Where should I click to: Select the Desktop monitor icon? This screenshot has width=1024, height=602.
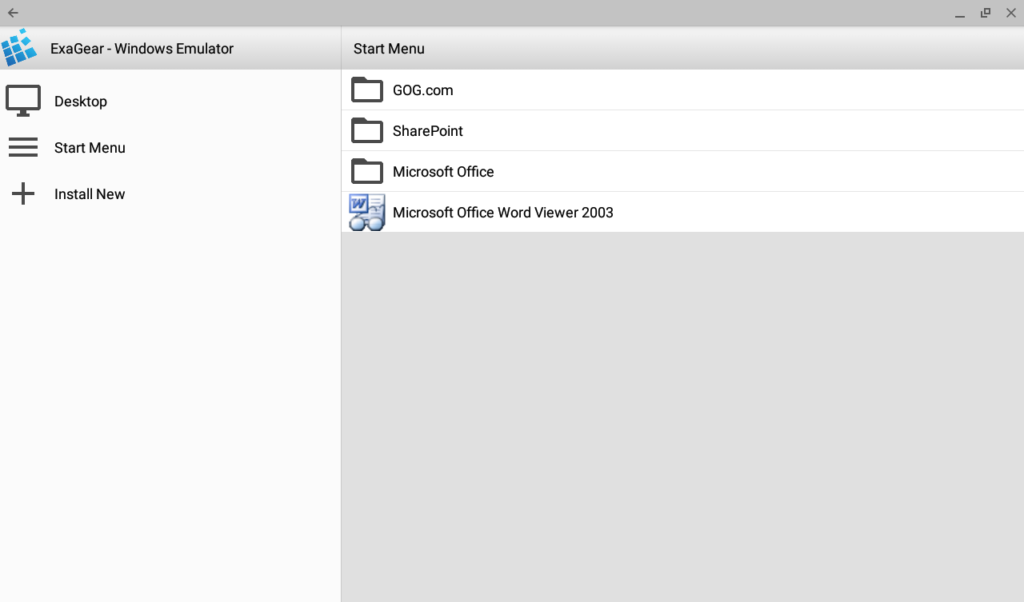[x=23, y=100]
